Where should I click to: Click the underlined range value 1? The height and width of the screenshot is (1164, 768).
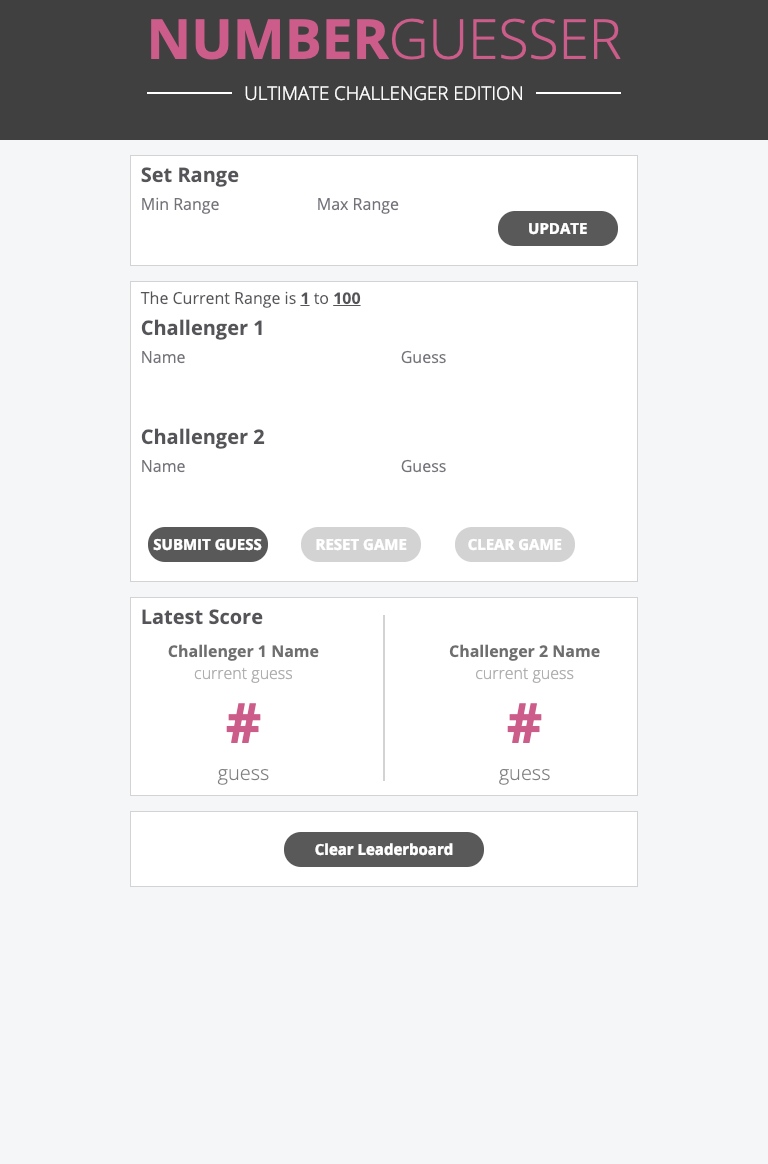[304, 298]
